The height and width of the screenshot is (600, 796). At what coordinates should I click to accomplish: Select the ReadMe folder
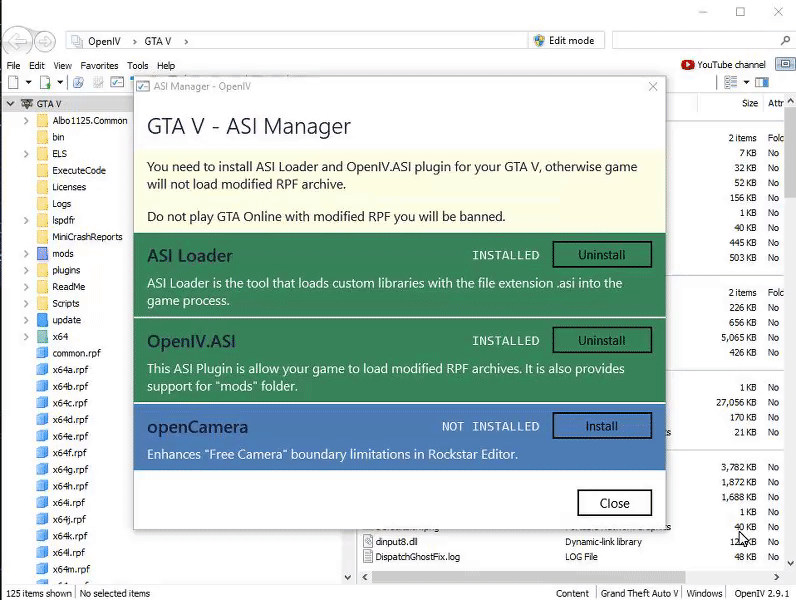pyautogui.click(x=69, y=287)
